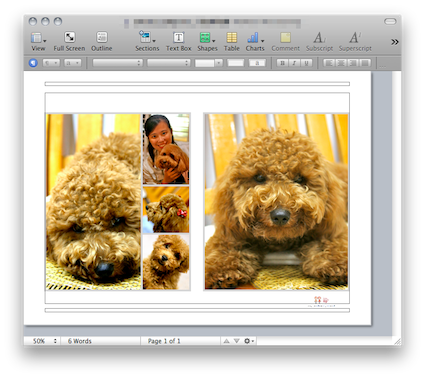The image size is (425, 378).
Task: Go to previous page with up arrow
Action: point(226,341)
